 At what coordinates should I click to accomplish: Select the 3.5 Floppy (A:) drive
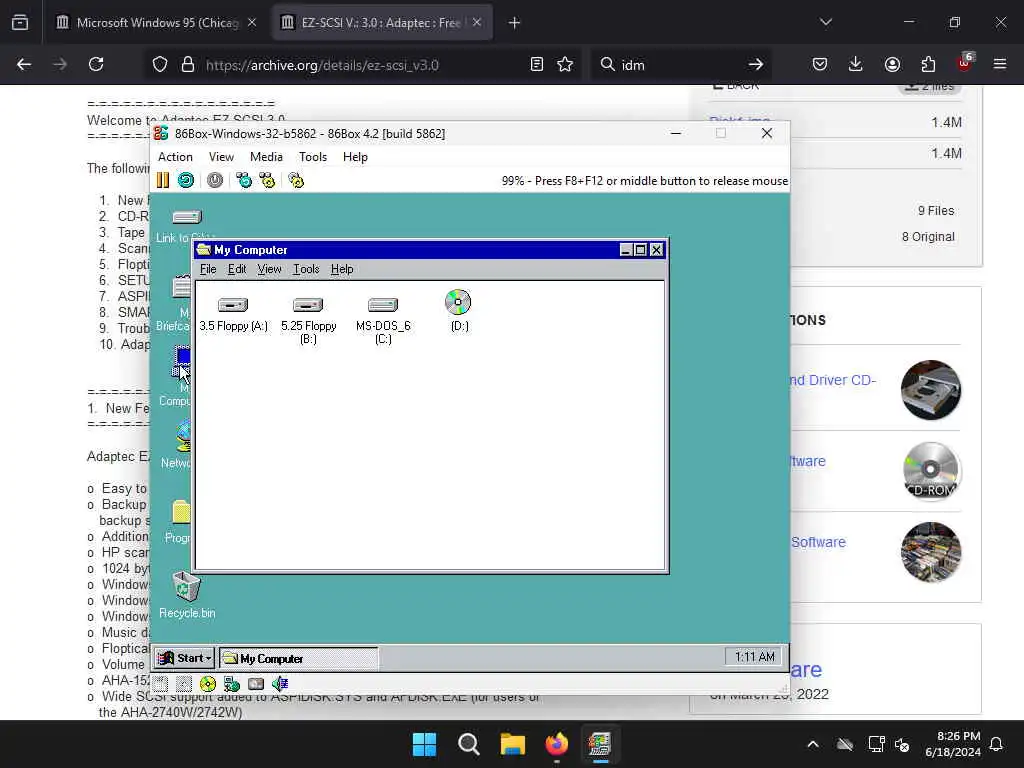[233, 313]
